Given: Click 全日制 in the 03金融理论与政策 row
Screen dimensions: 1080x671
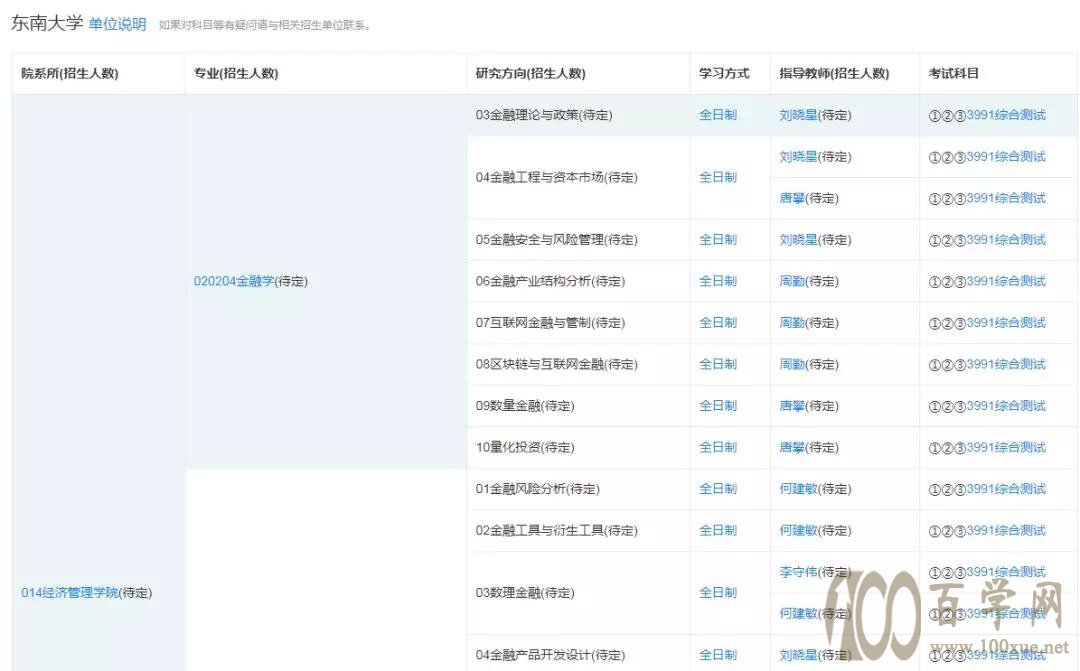Looking at the screenshot, I should click(x=718, y=115).
